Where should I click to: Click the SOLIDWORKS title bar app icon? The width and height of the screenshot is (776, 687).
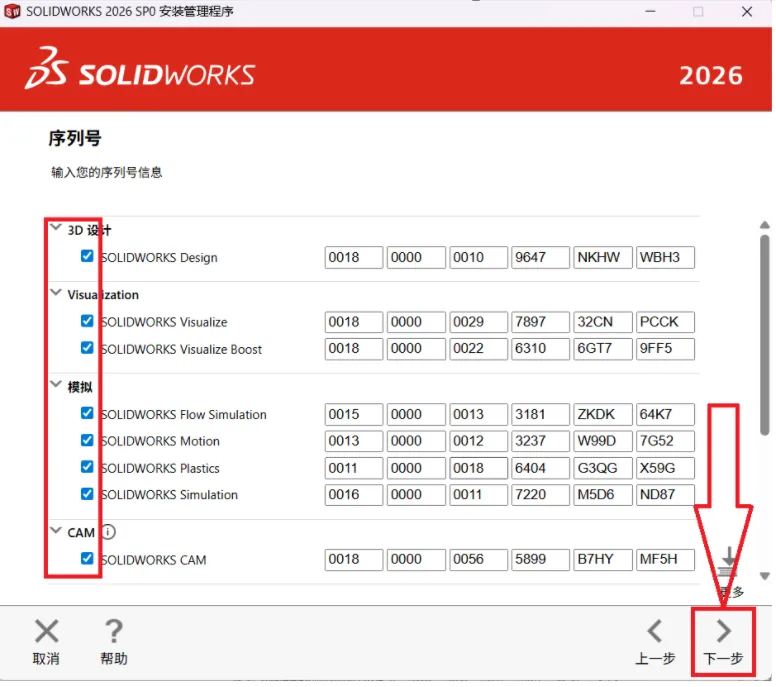12,11
